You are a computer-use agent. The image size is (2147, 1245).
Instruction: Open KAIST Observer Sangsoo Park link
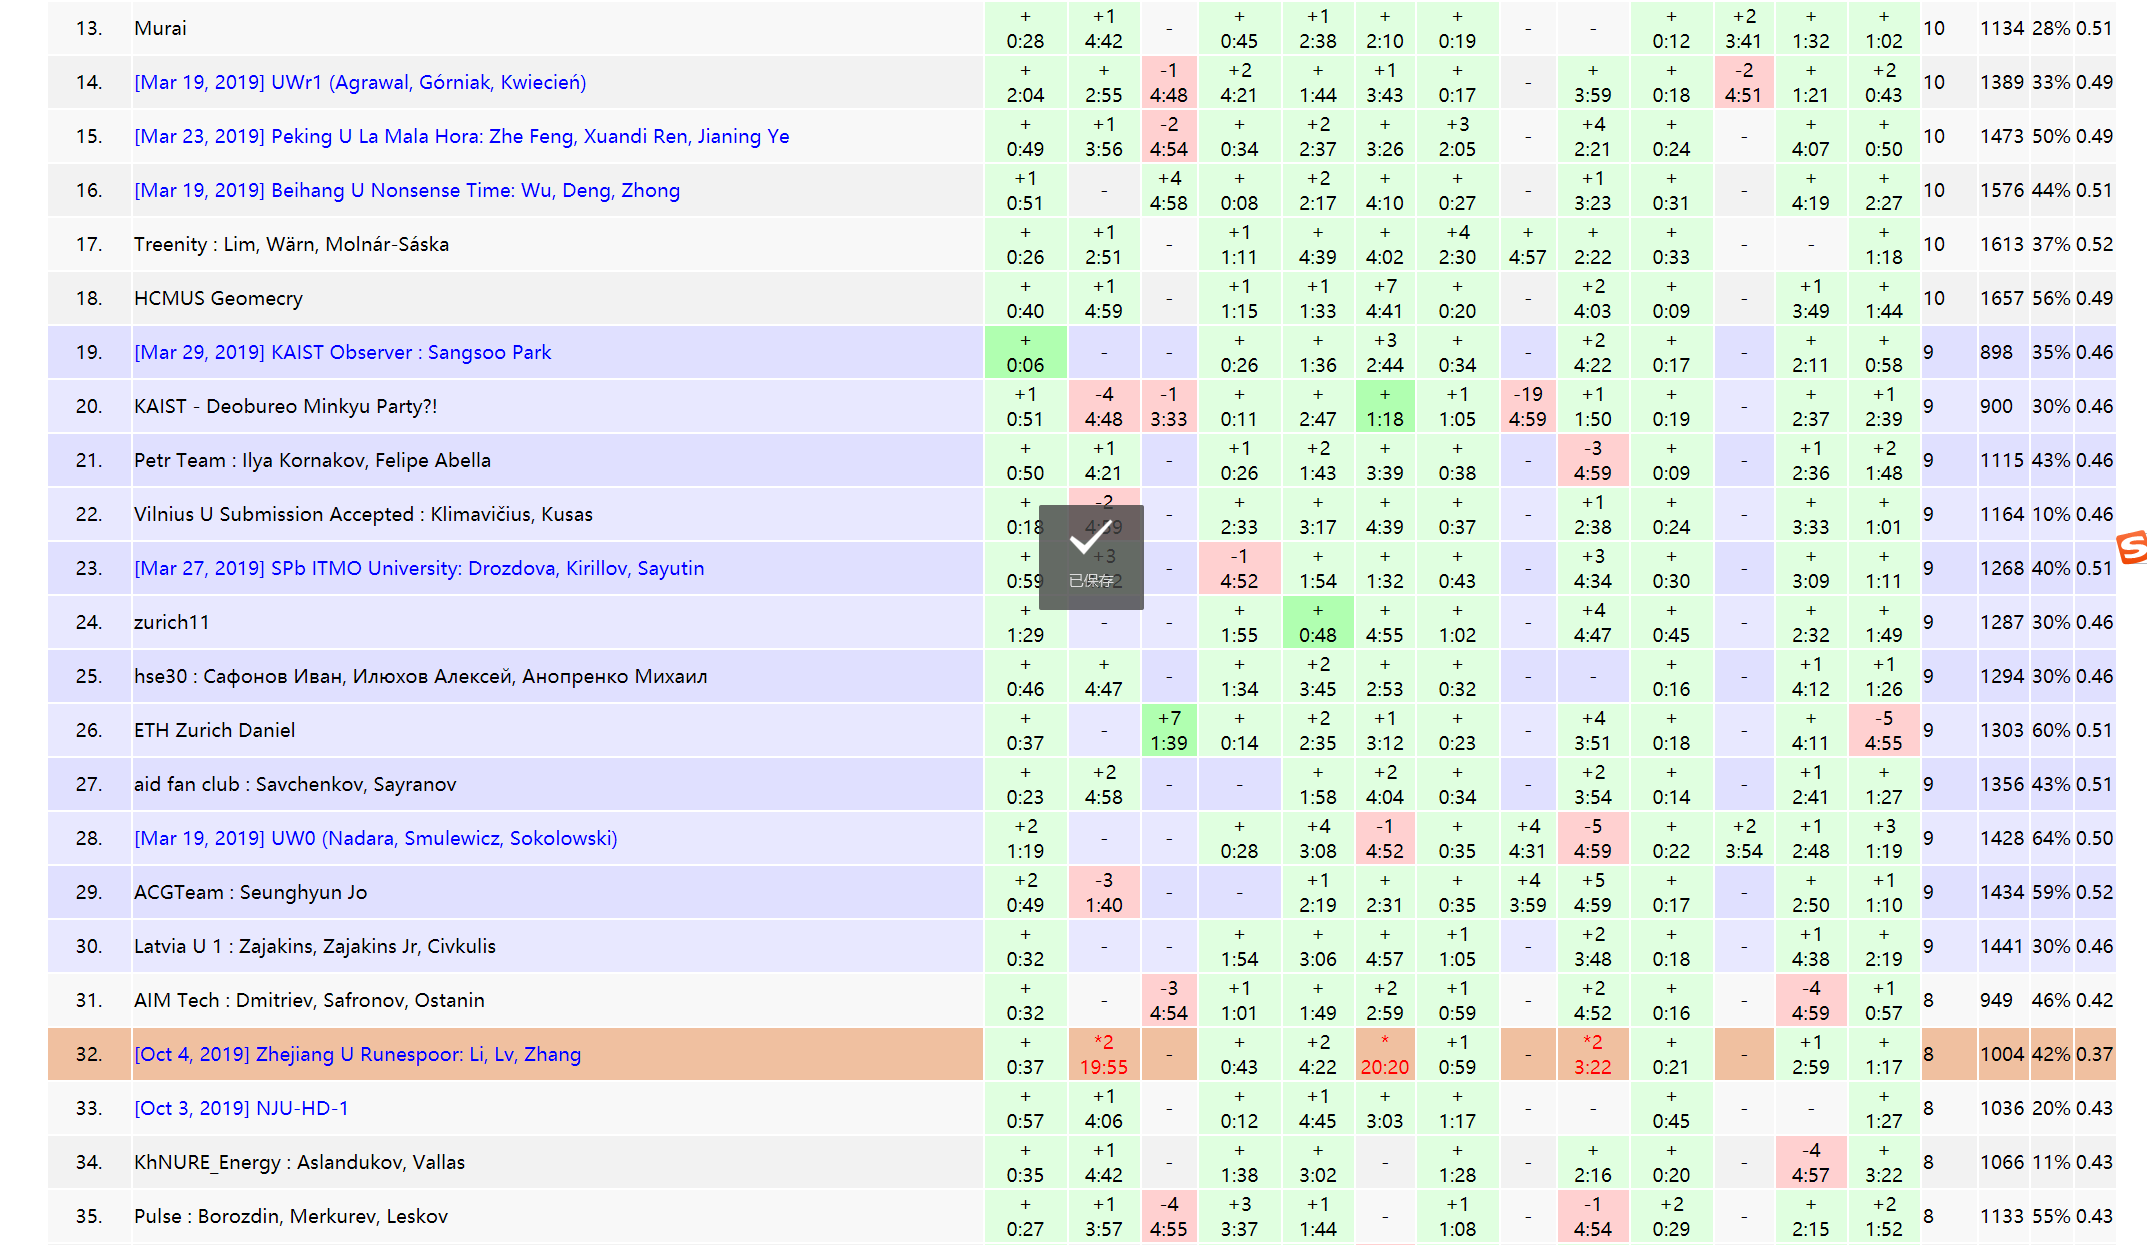(x=342, y=352)
